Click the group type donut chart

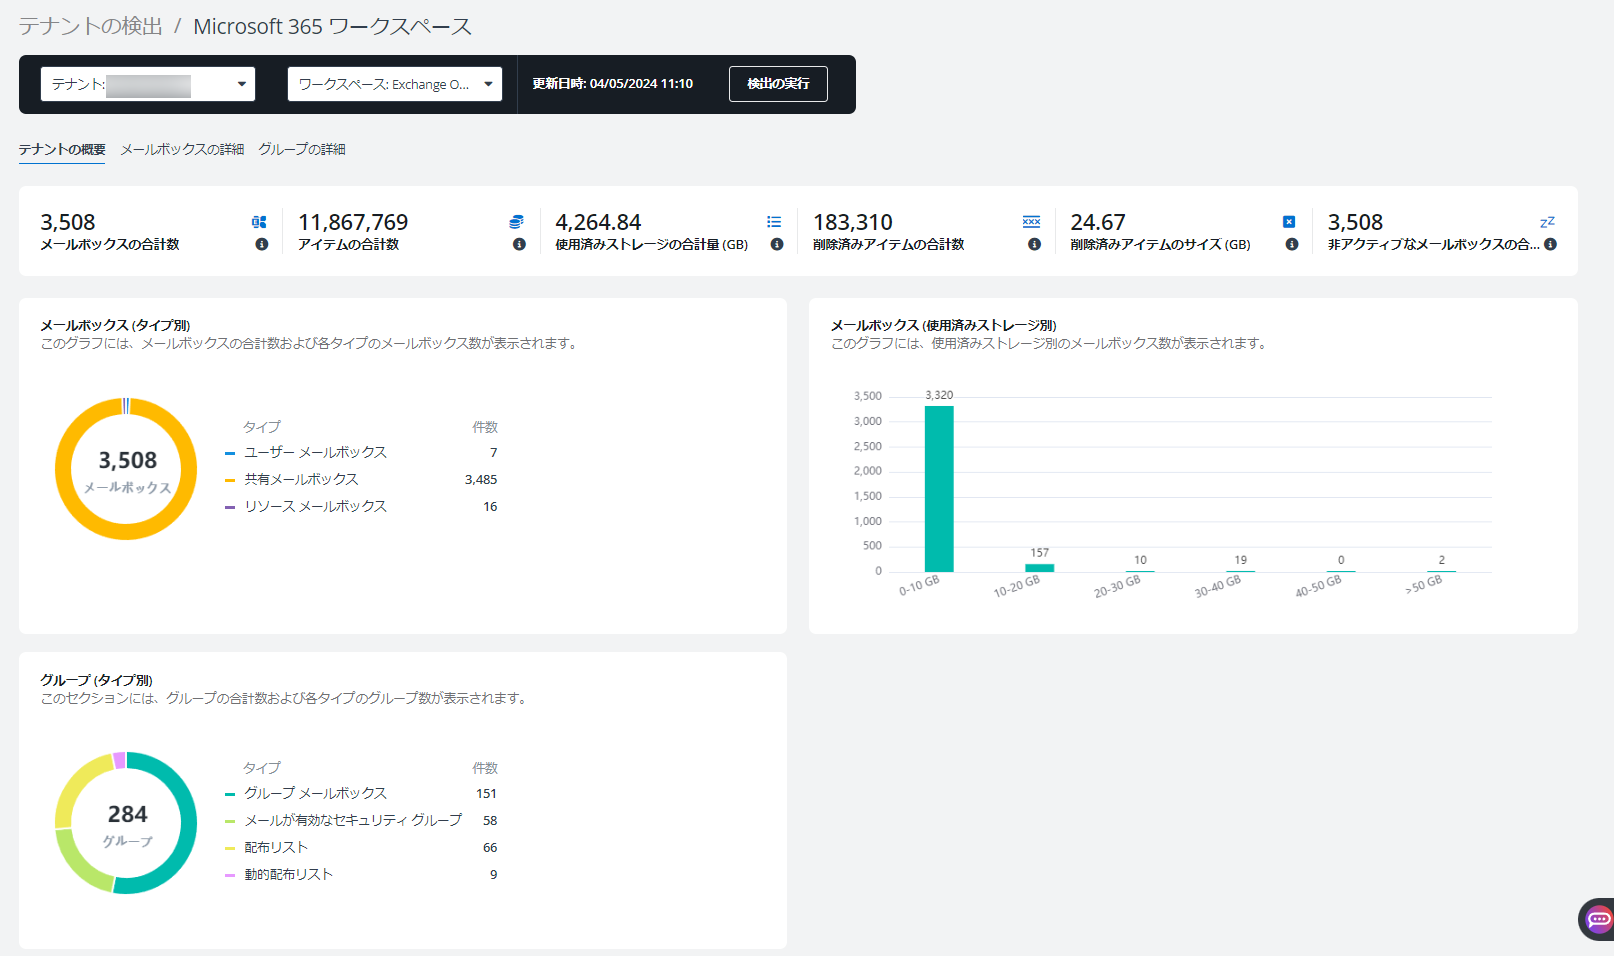point(126,823)
